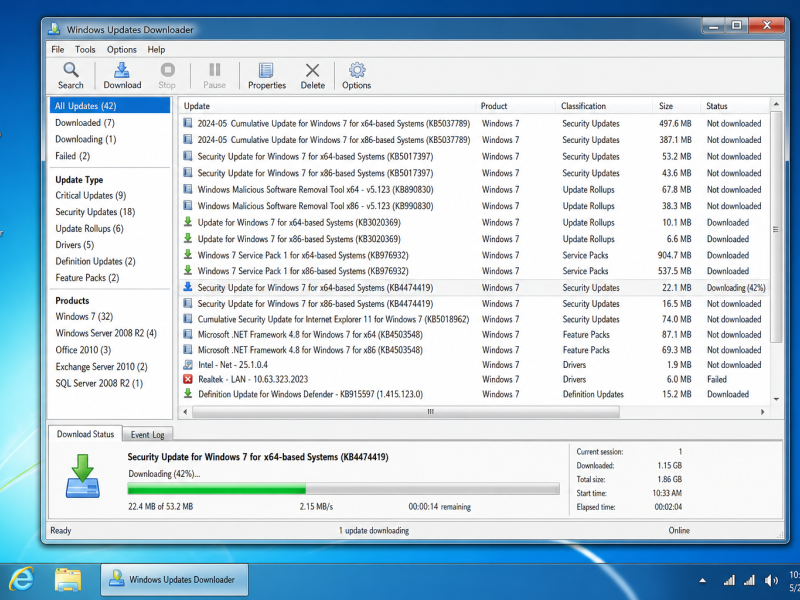Click blue downloading arrow icon for KB4474419 x64

coord(188,287)
